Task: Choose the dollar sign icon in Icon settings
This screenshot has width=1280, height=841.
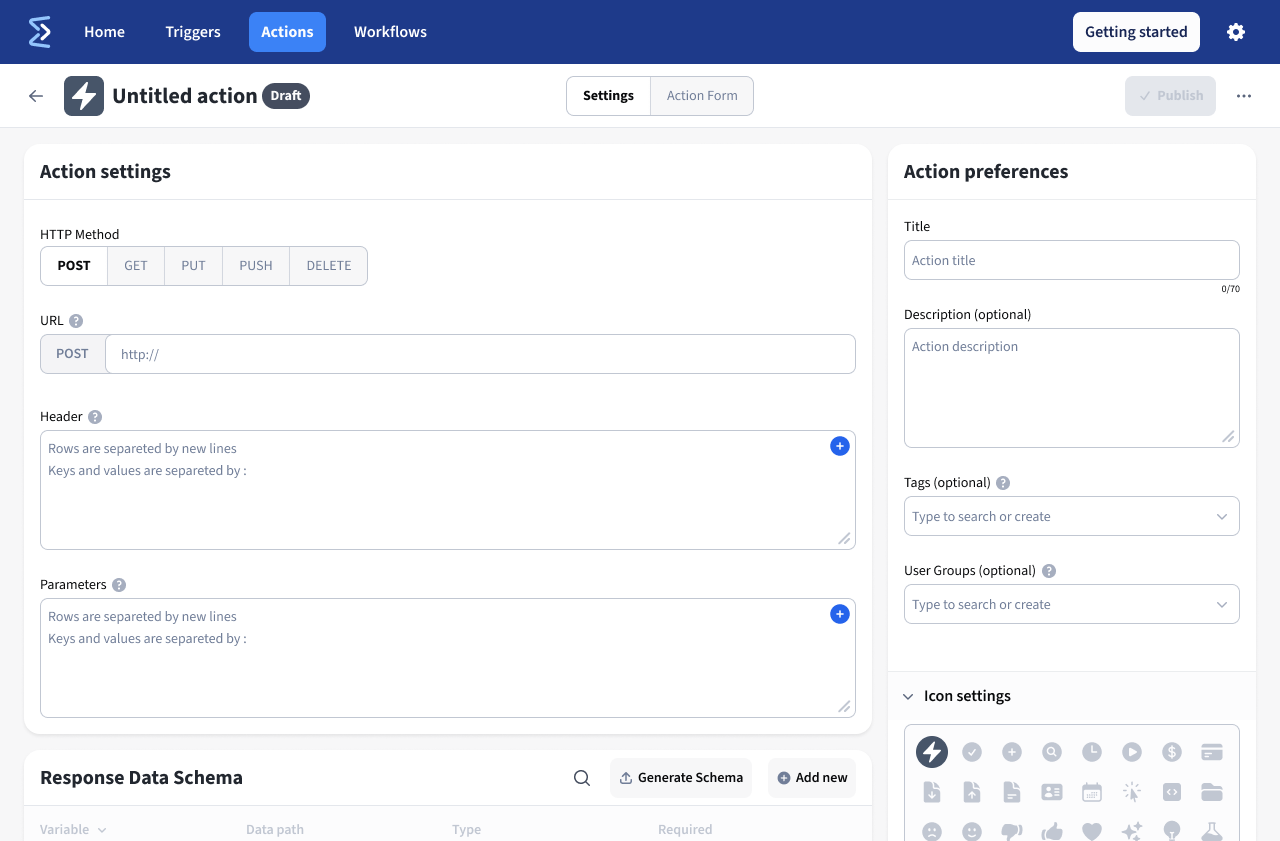Action: tap(1172, 752)
